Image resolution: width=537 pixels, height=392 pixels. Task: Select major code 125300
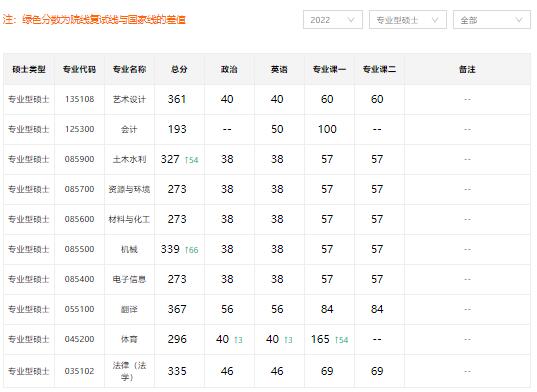coord(79,129)
